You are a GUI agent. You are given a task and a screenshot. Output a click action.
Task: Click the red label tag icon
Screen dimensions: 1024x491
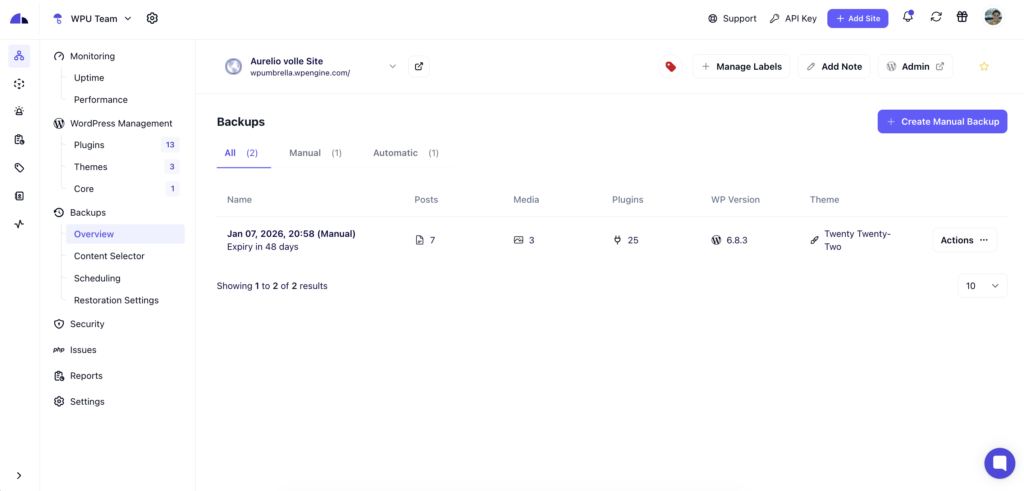coord(670,67)
